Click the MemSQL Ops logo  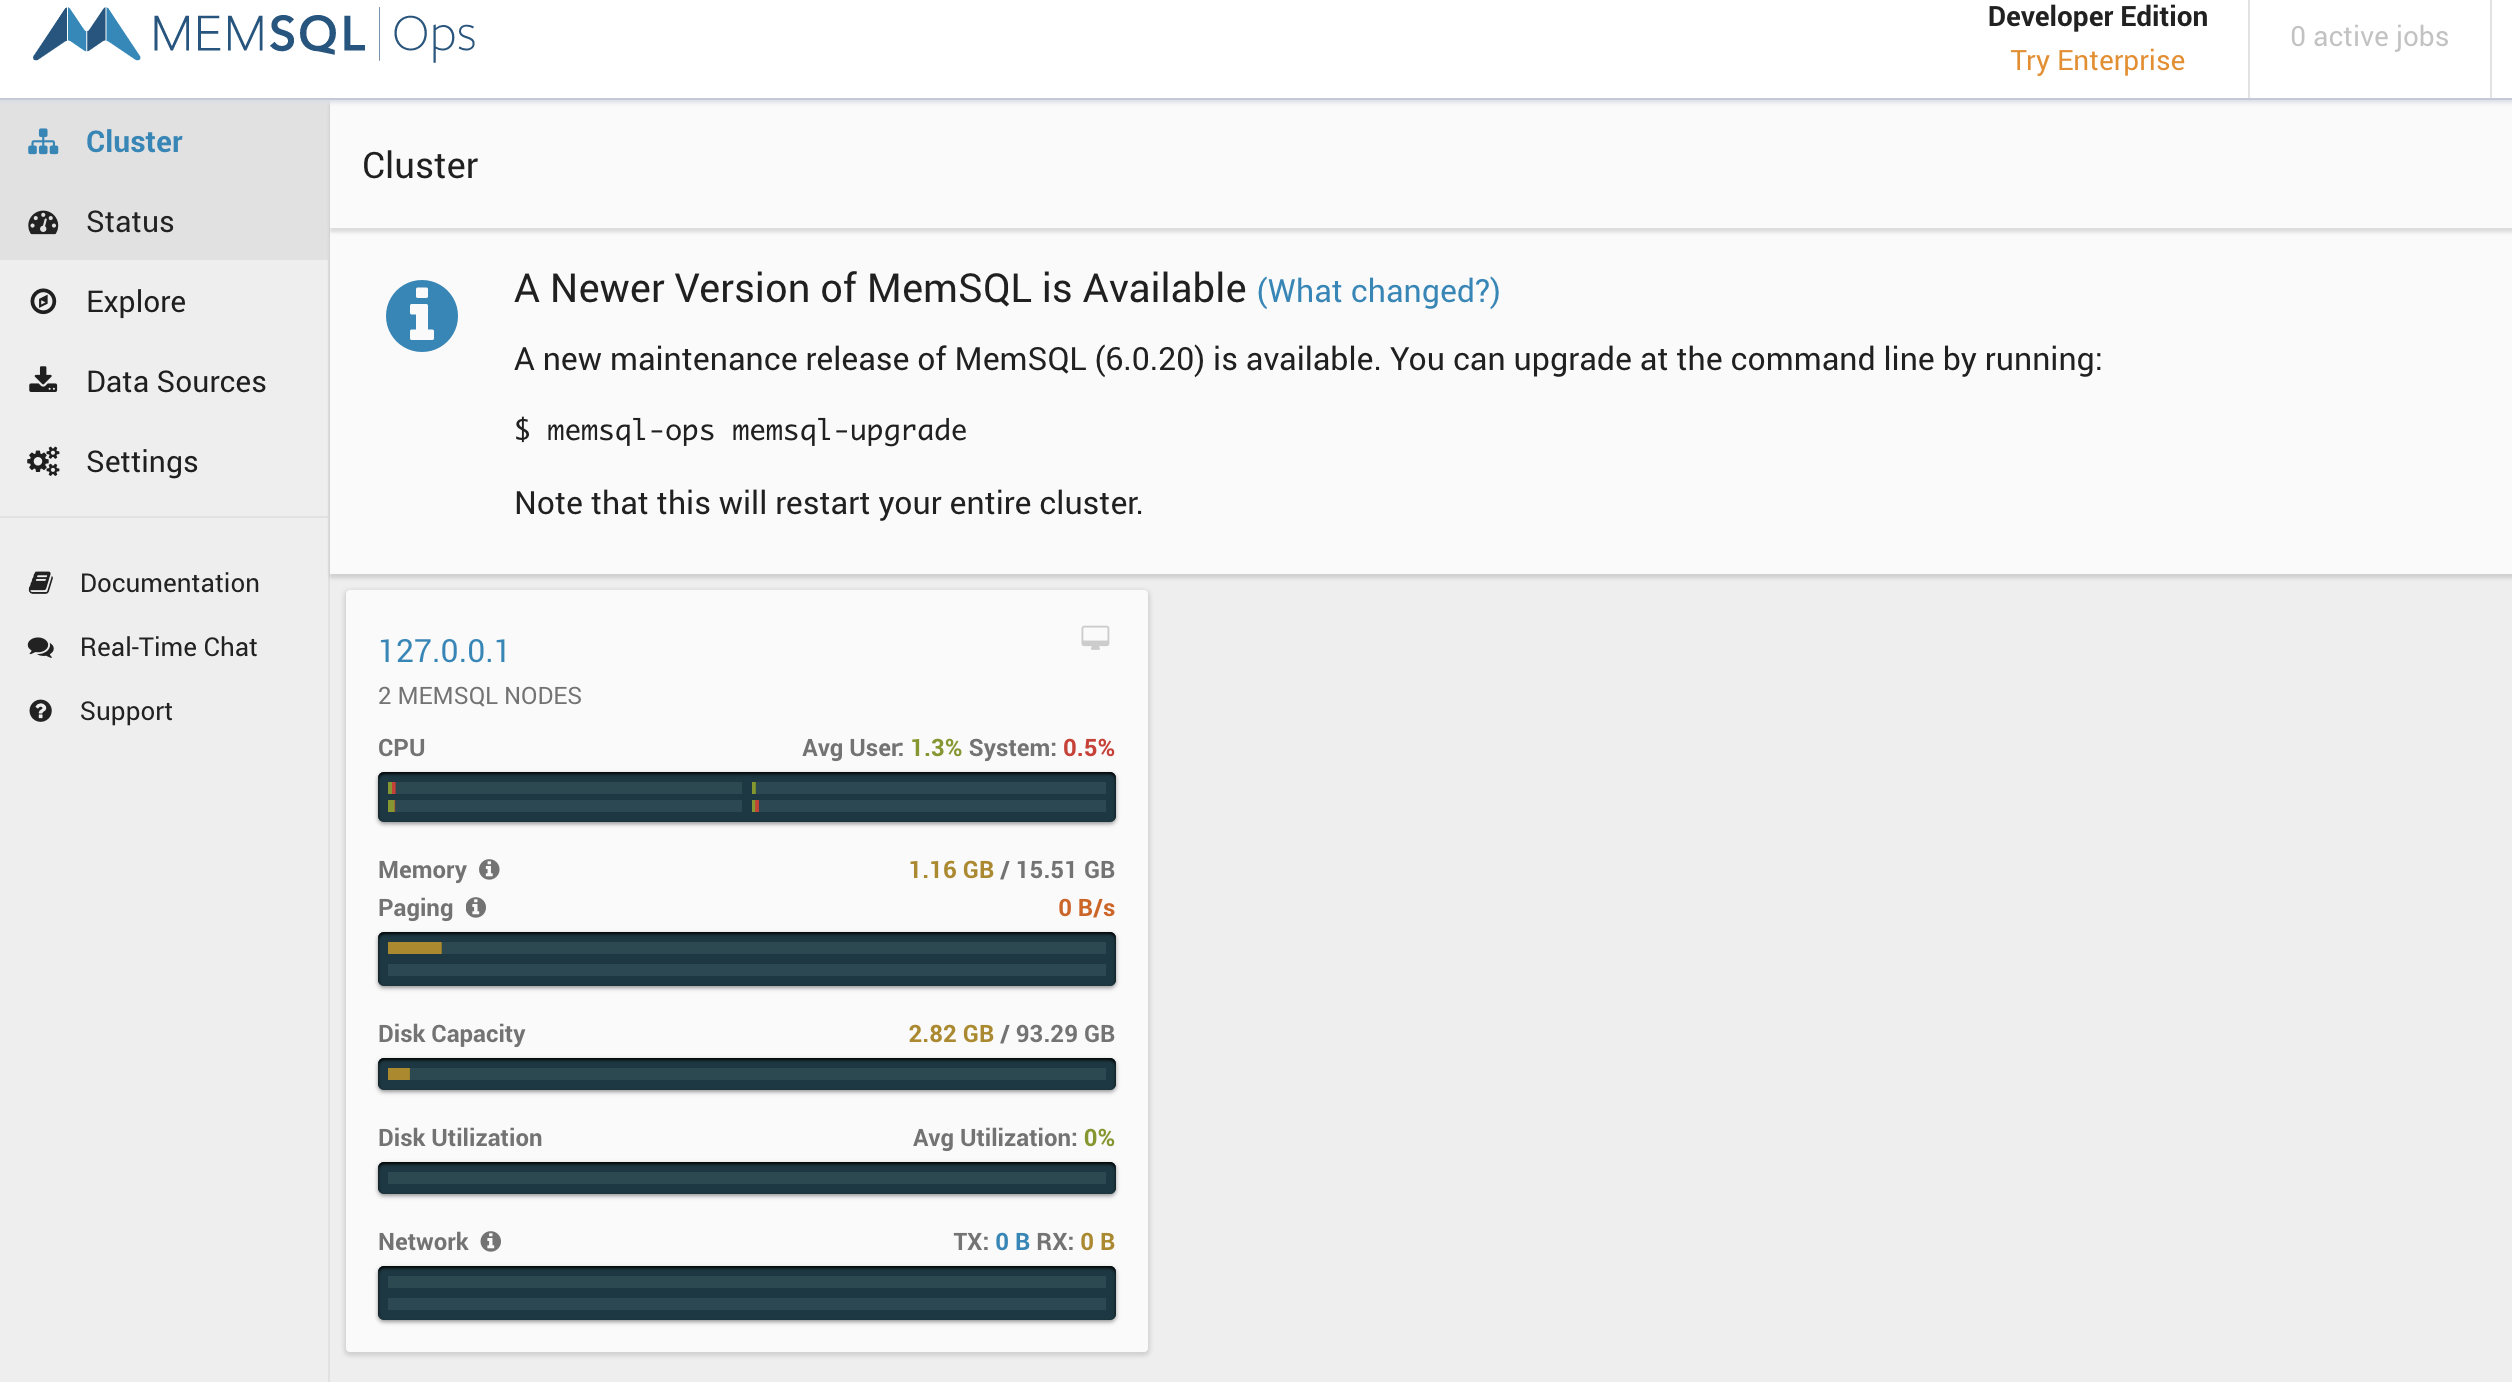click(254, 35)
